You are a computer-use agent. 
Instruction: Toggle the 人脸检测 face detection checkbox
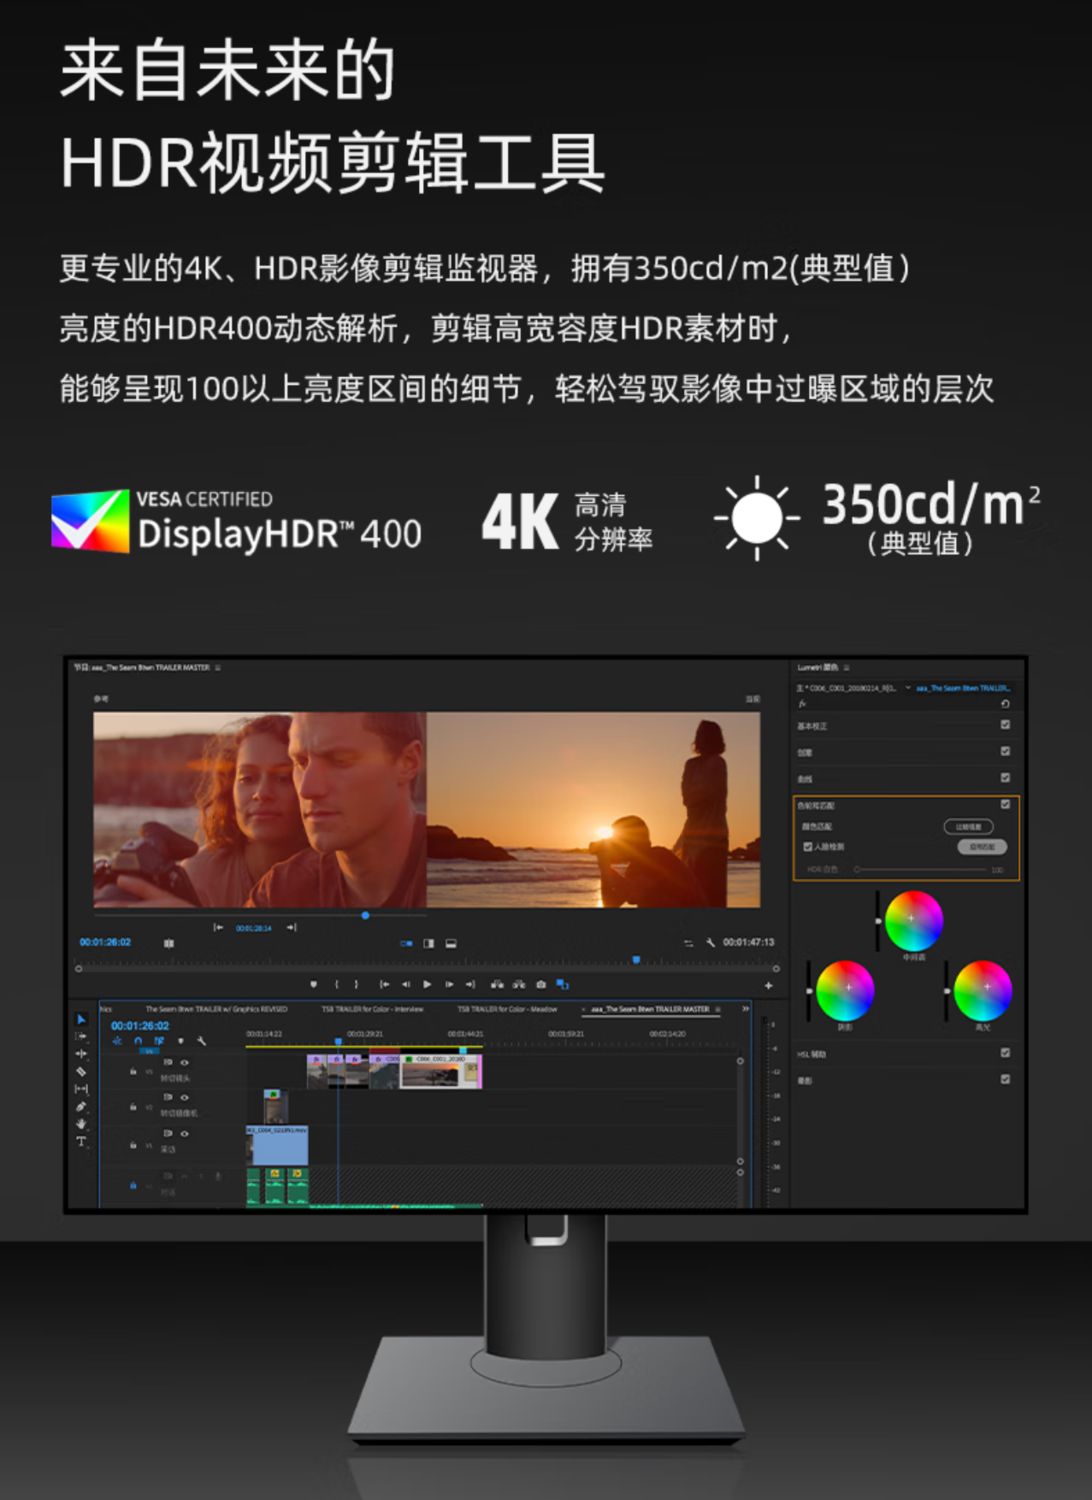pyautogui.click(x=808, y=847)
